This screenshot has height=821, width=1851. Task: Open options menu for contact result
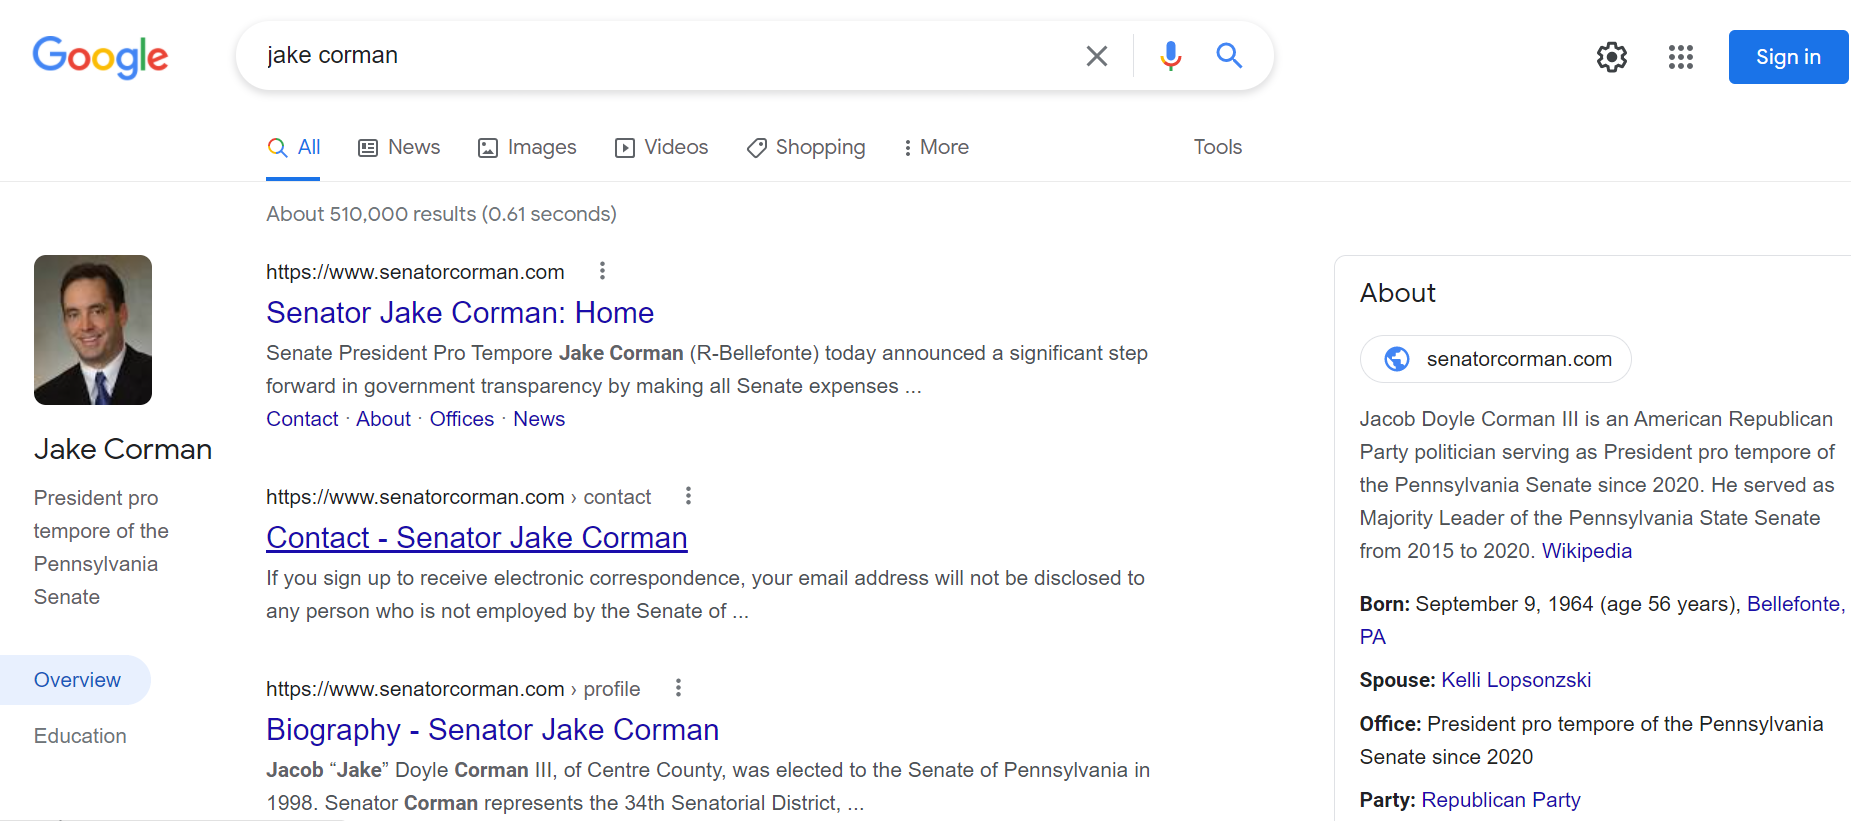click(x=688, y=496)
